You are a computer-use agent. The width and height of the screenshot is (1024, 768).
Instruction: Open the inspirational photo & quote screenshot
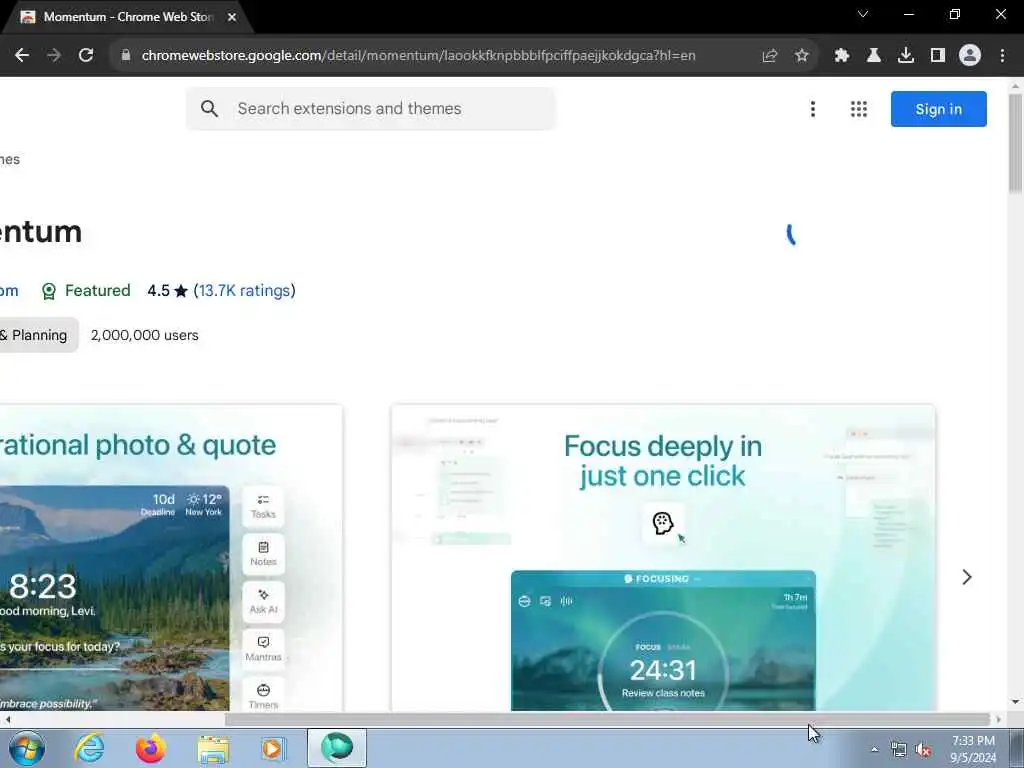(171, 558)
